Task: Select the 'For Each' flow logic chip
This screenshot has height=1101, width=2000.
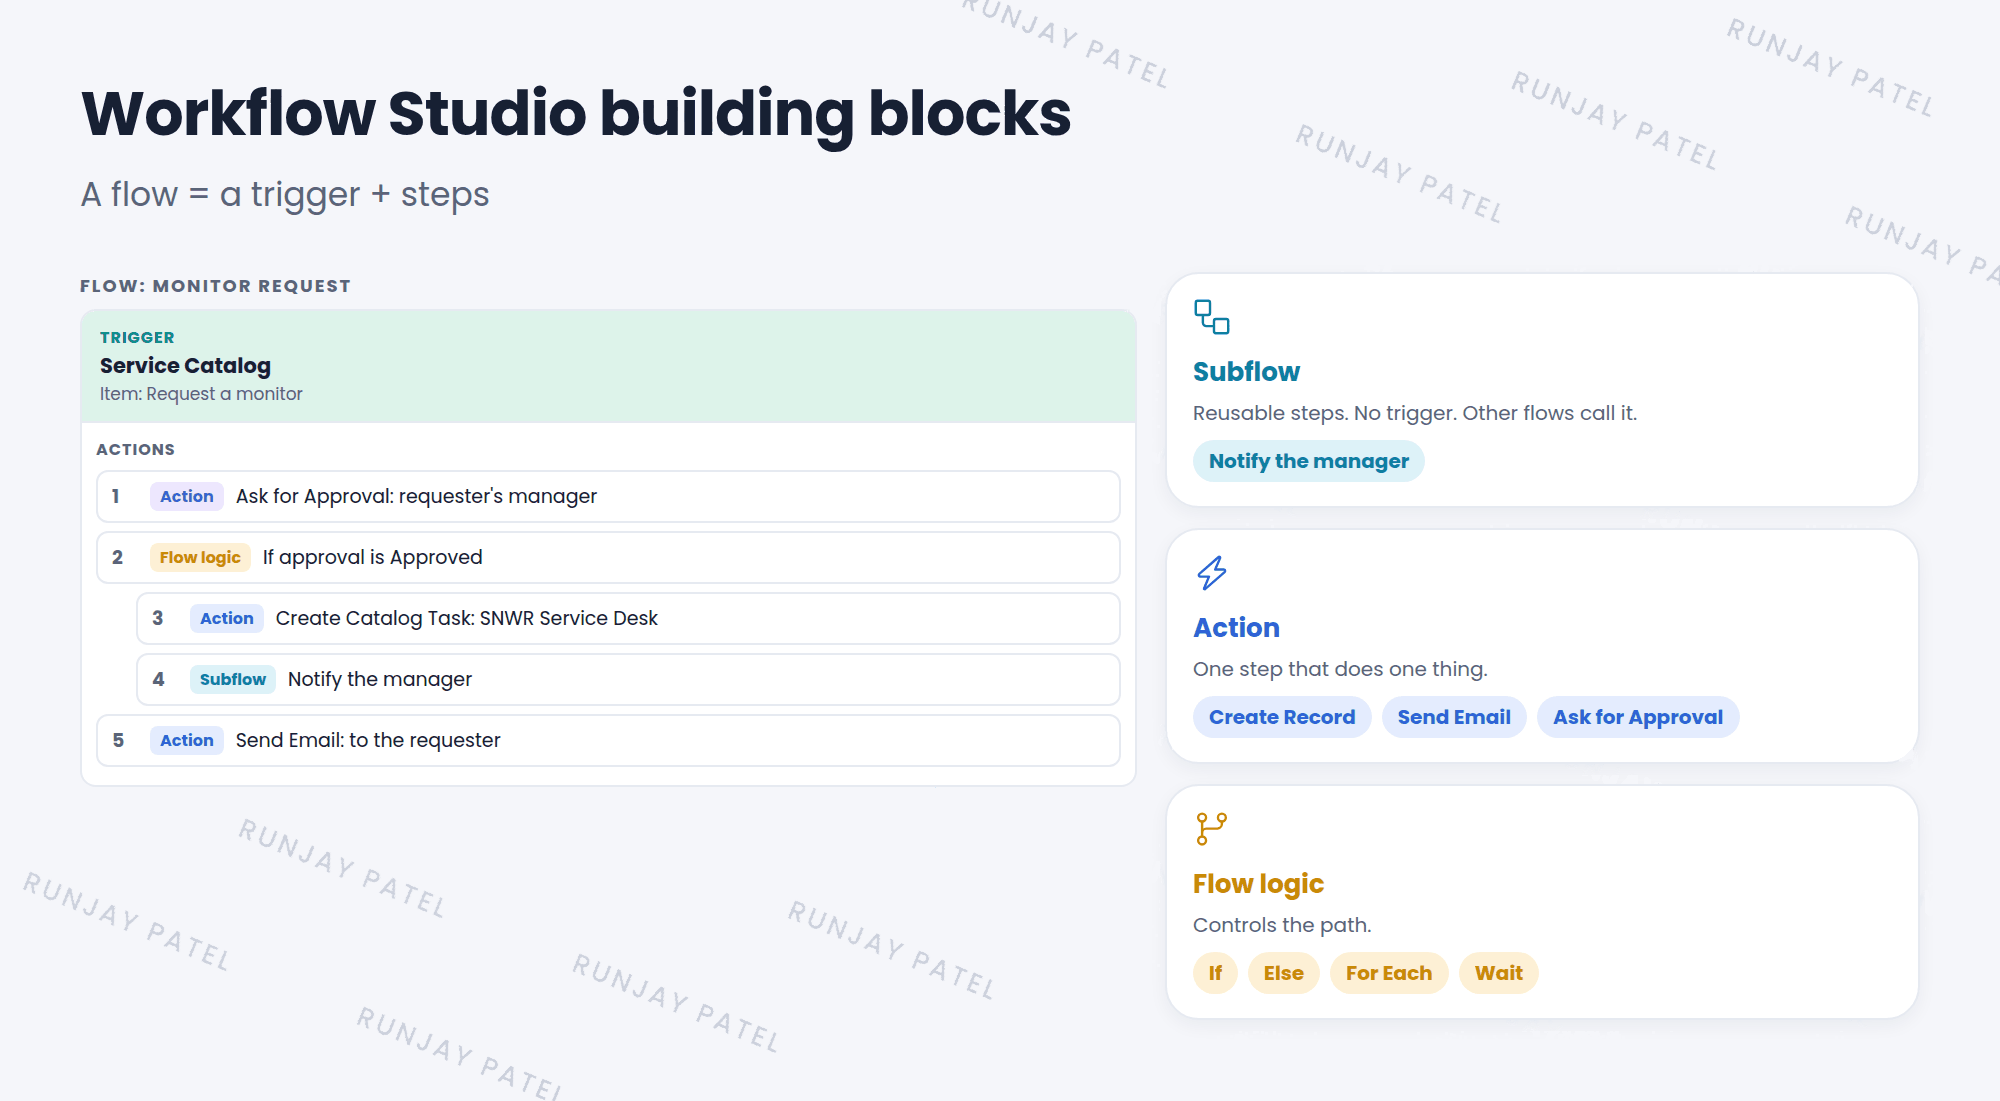Action: pyautogui.click(x=1389, y=973)
